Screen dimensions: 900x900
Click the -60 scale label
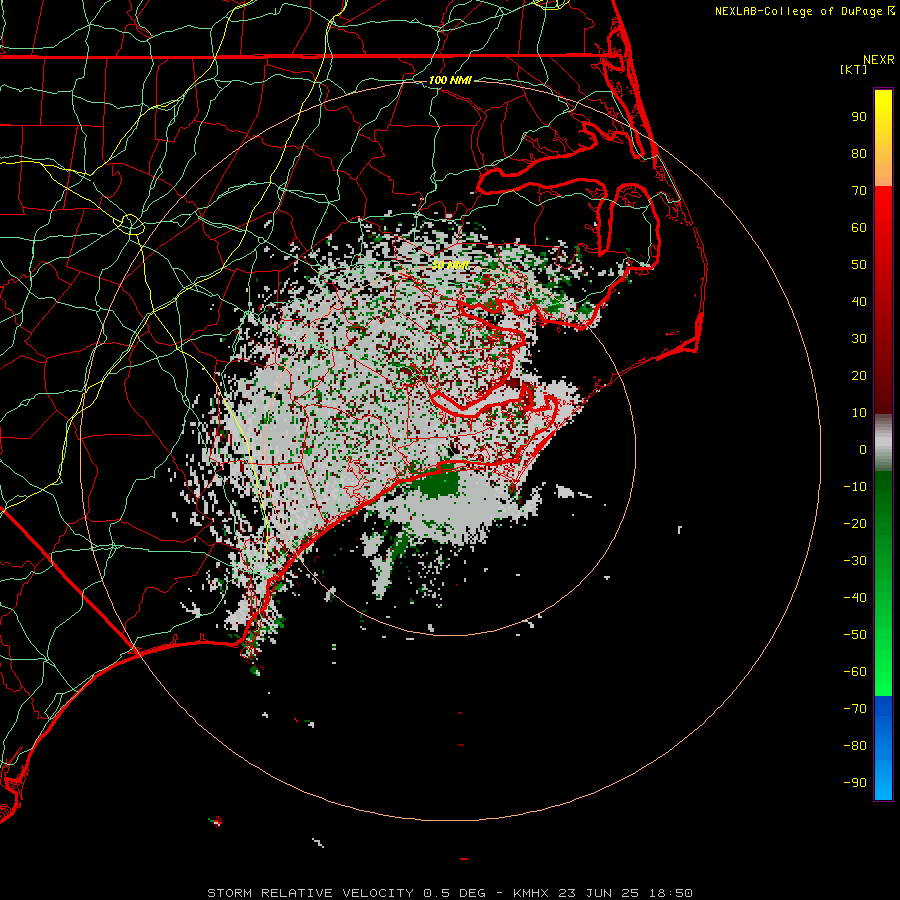[x=855, y=672]
